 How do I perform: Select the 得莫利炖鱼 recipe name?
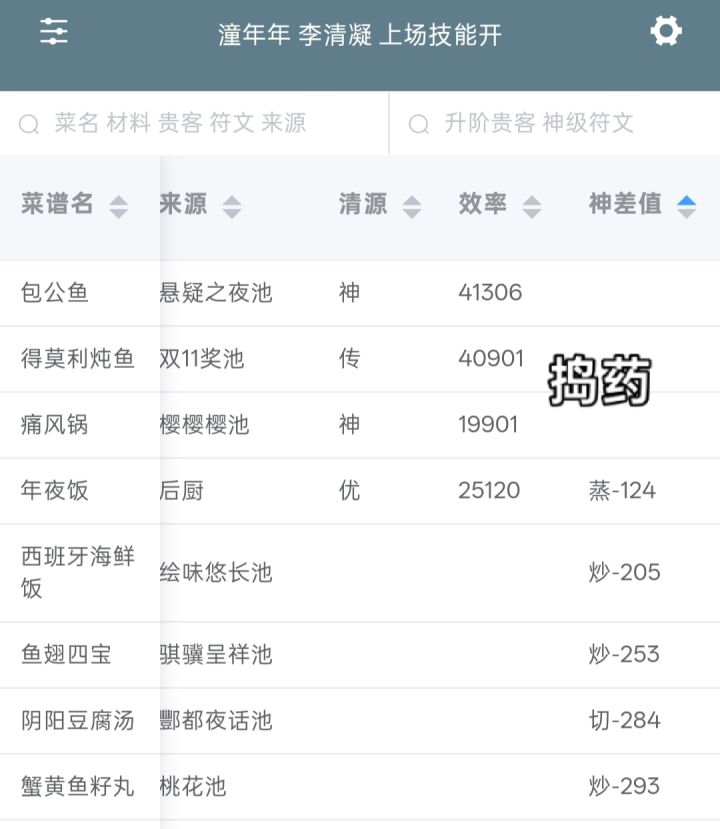pos(78,358)
